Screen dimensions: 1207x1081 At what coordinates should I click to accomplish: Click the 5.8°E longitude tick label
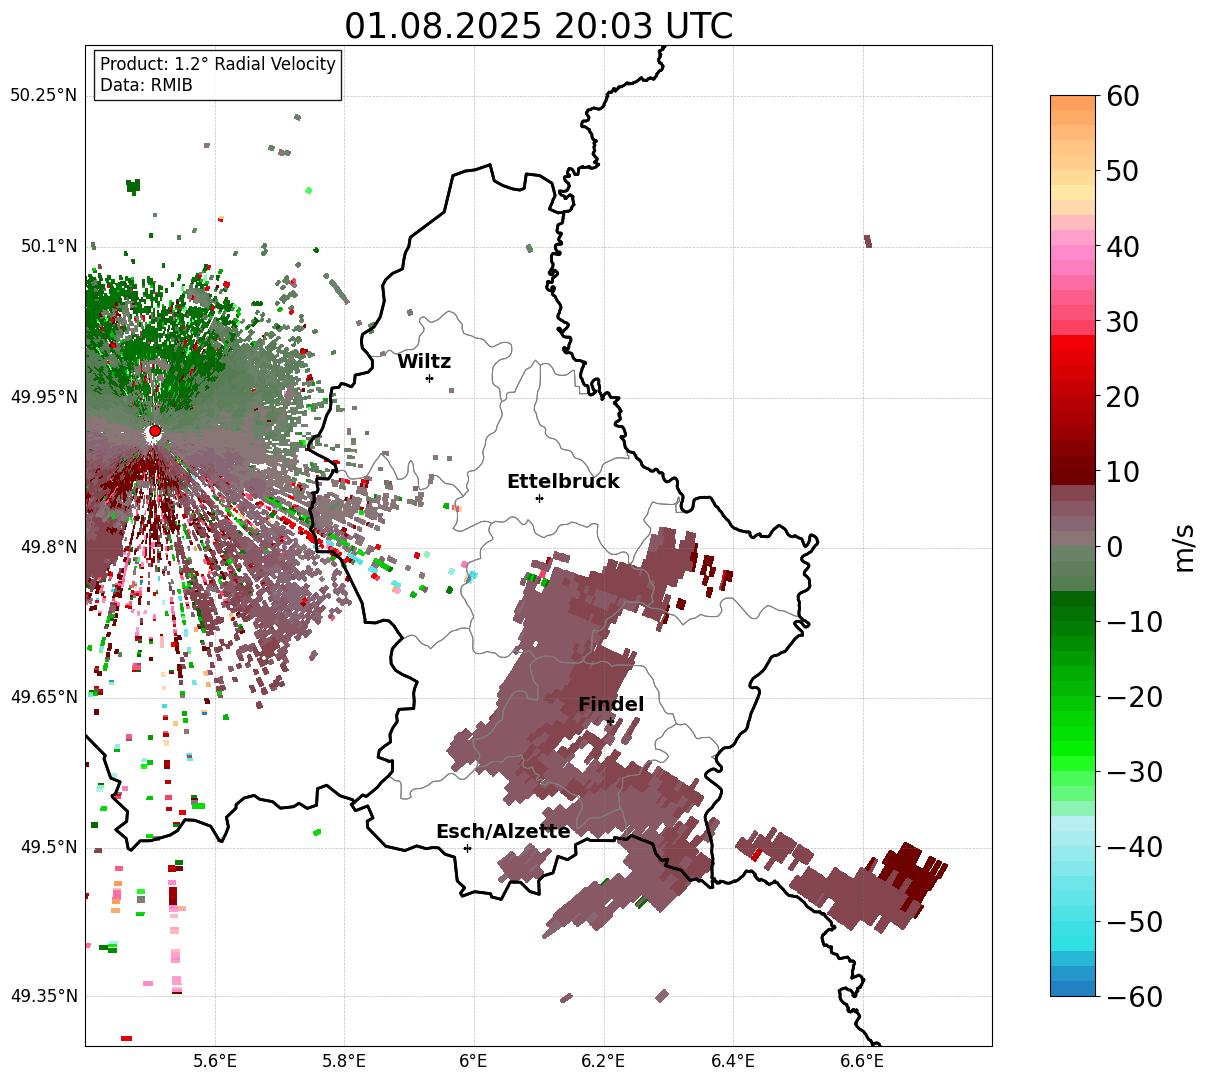pos(345,1061)
